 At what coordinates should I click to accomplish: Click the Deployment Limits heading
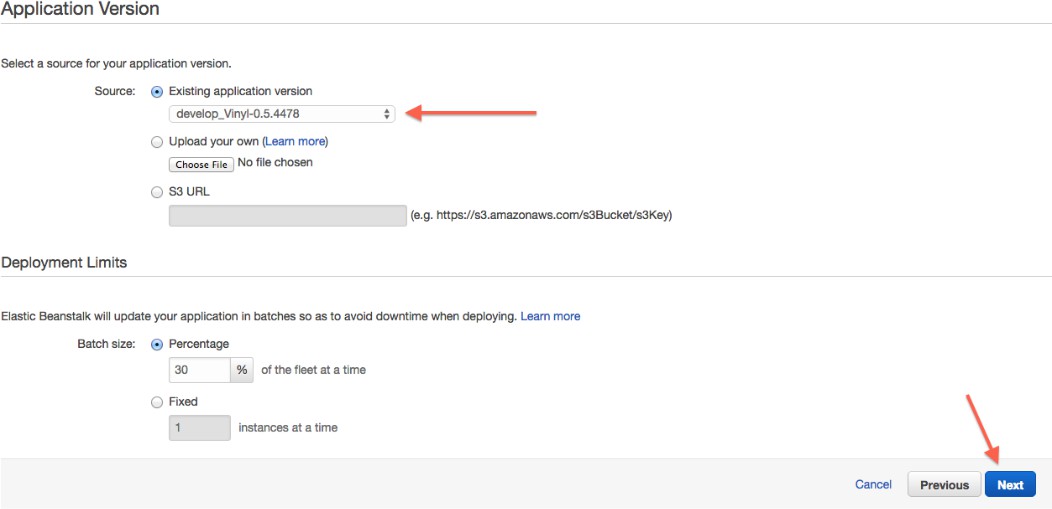(x=64, y=263)
